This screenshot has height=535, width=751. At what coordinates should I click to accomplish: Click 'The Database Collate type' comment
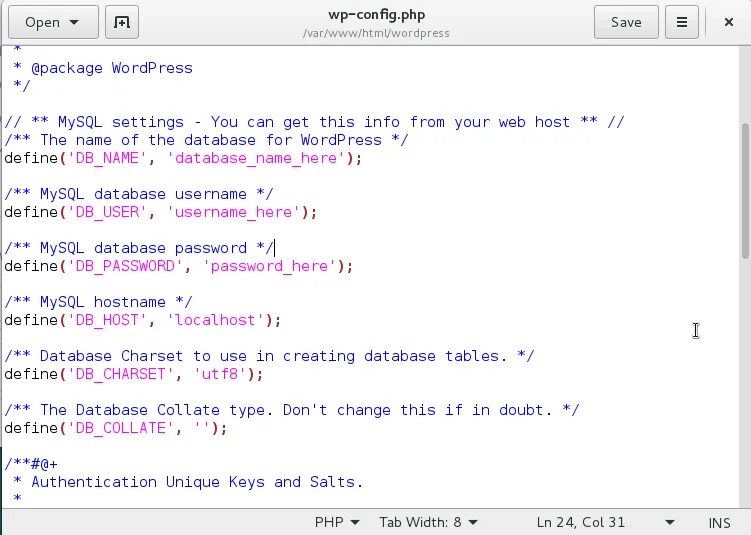point(292,410)
